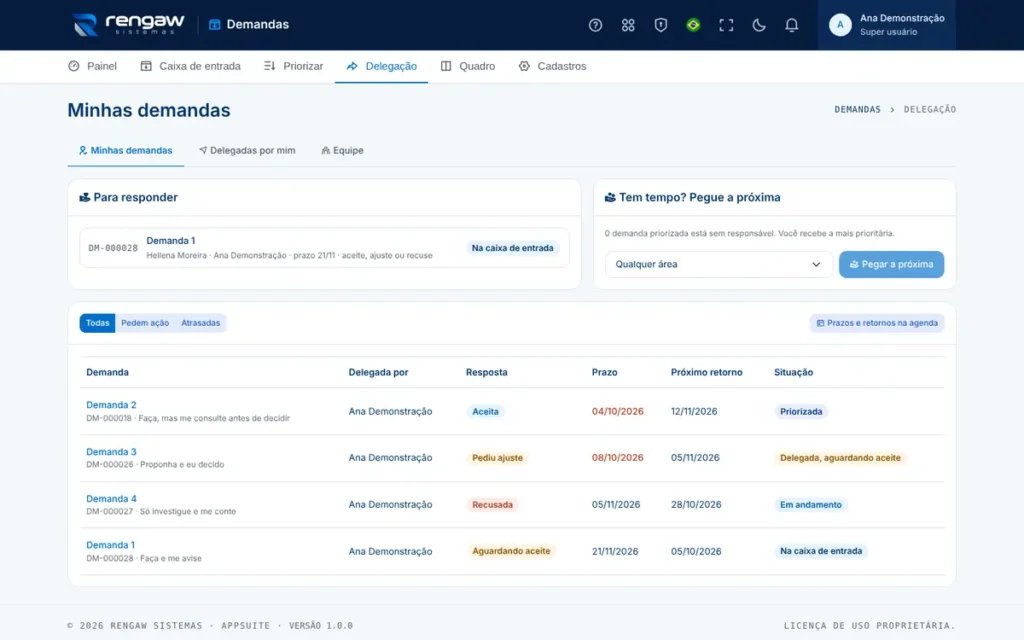Click the user avatar circle
1024x640 pixels.
click(840, 25)
